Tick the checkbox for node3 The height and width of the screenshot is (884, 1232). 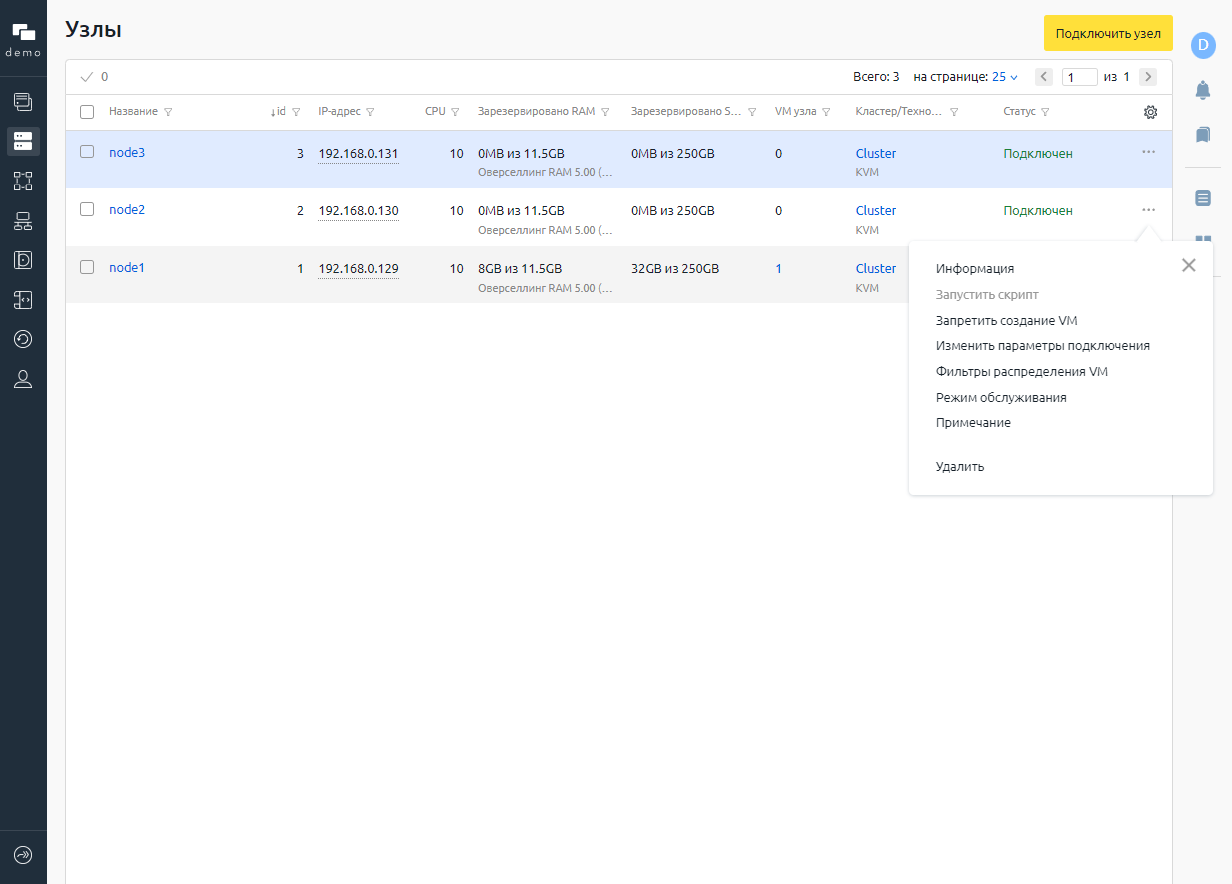click(87, 152)
